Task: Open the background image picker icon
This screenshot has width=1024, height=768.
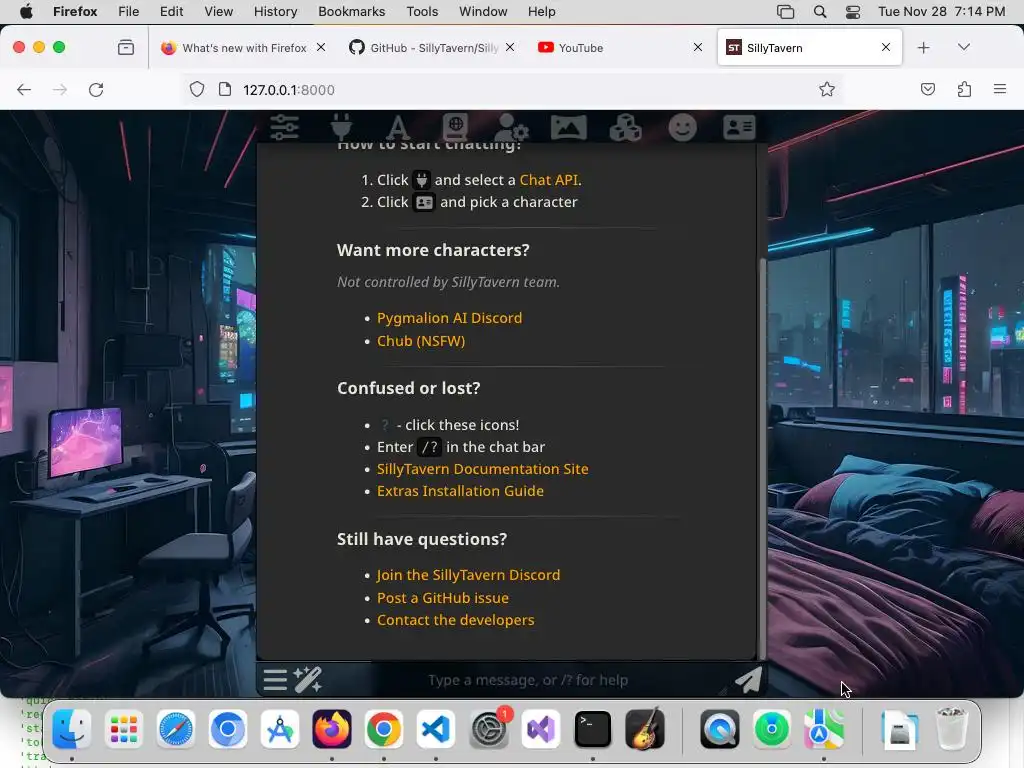Action: tap(569, 127)
